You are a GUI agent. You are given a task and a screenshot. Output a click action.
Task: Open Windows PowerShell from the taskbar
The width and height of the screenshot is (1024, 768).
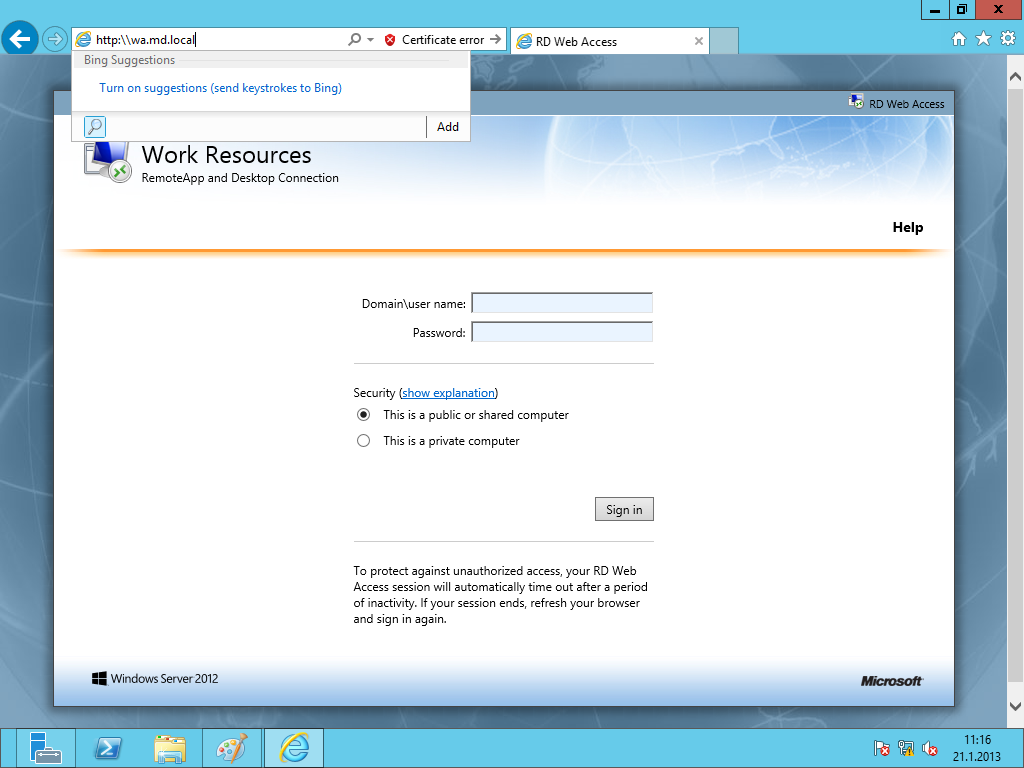(x=108, y=748)
